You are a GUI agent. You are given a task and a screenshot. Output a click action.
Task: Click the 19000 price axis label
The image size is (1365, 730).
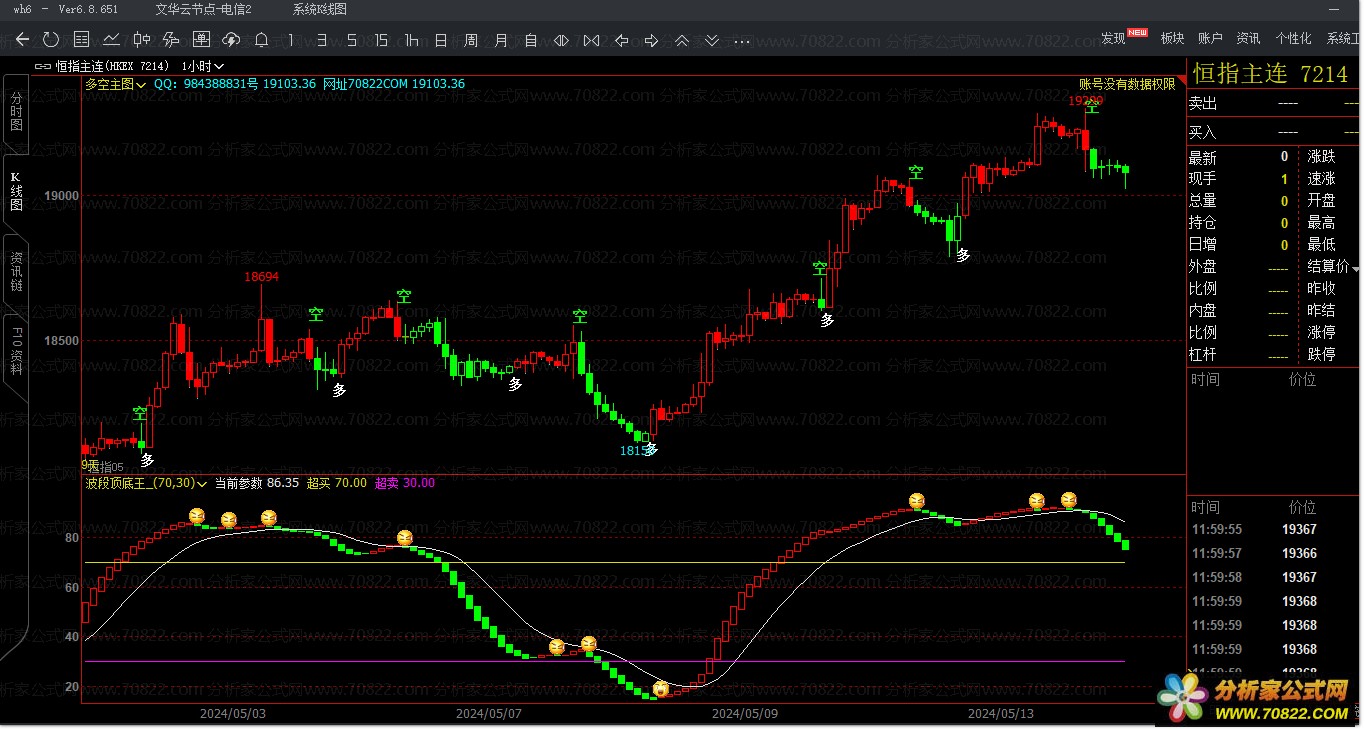click(x=61, y=196)
